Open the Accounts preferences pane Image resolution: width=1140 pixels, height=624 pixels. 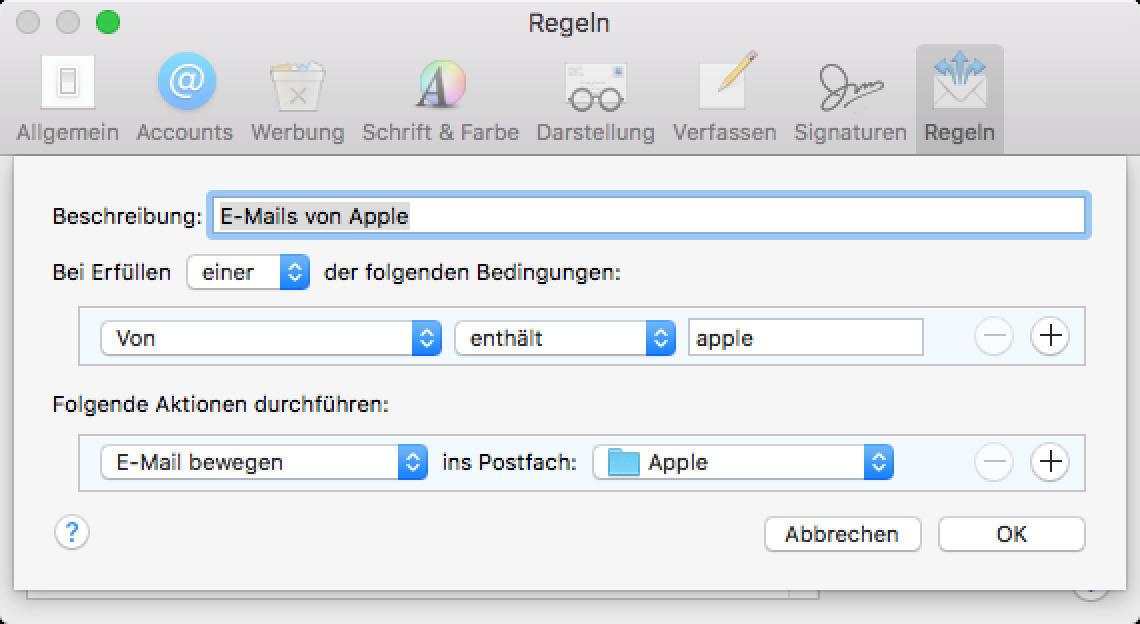coord(185,99)
